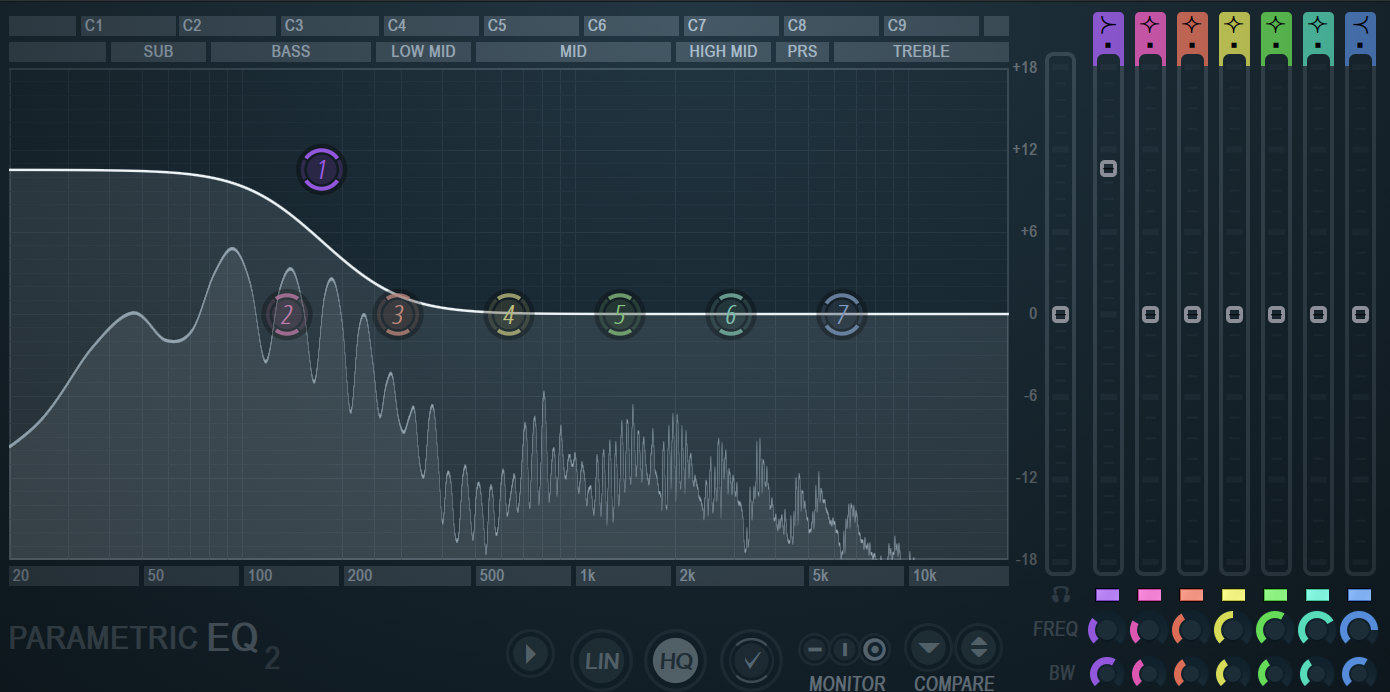Turn monitor off with the minus option
1390x692 pixels.
coord(815,650)
